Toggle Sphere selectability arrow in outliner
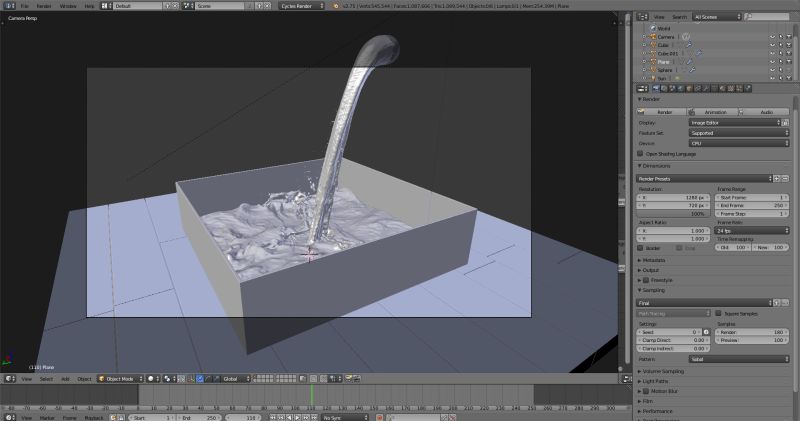The height and width of the screenshot is (421, 800). tap(781, 69)
